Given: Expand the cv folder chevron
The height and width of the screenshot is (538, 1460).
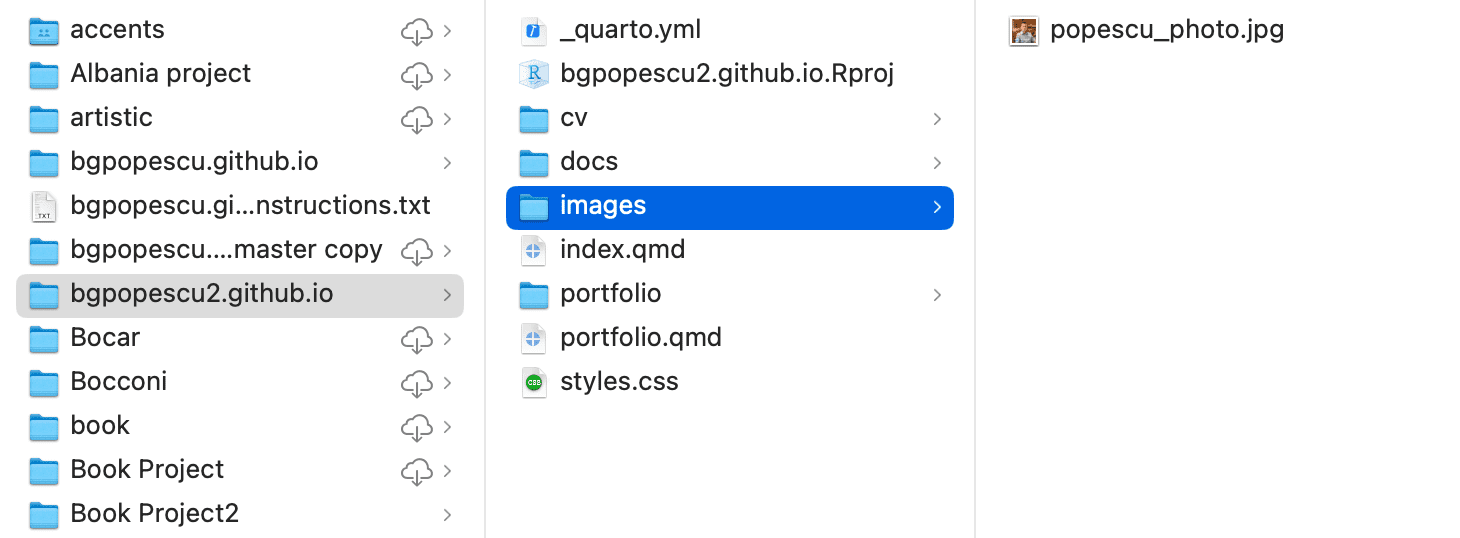Looking at the screenshot, I should coord(937,119).
